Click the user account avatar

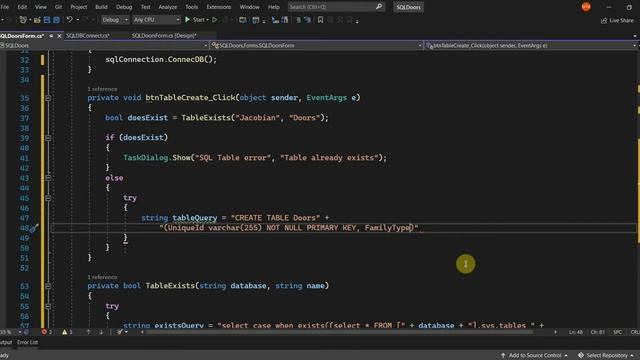[586, 7]
